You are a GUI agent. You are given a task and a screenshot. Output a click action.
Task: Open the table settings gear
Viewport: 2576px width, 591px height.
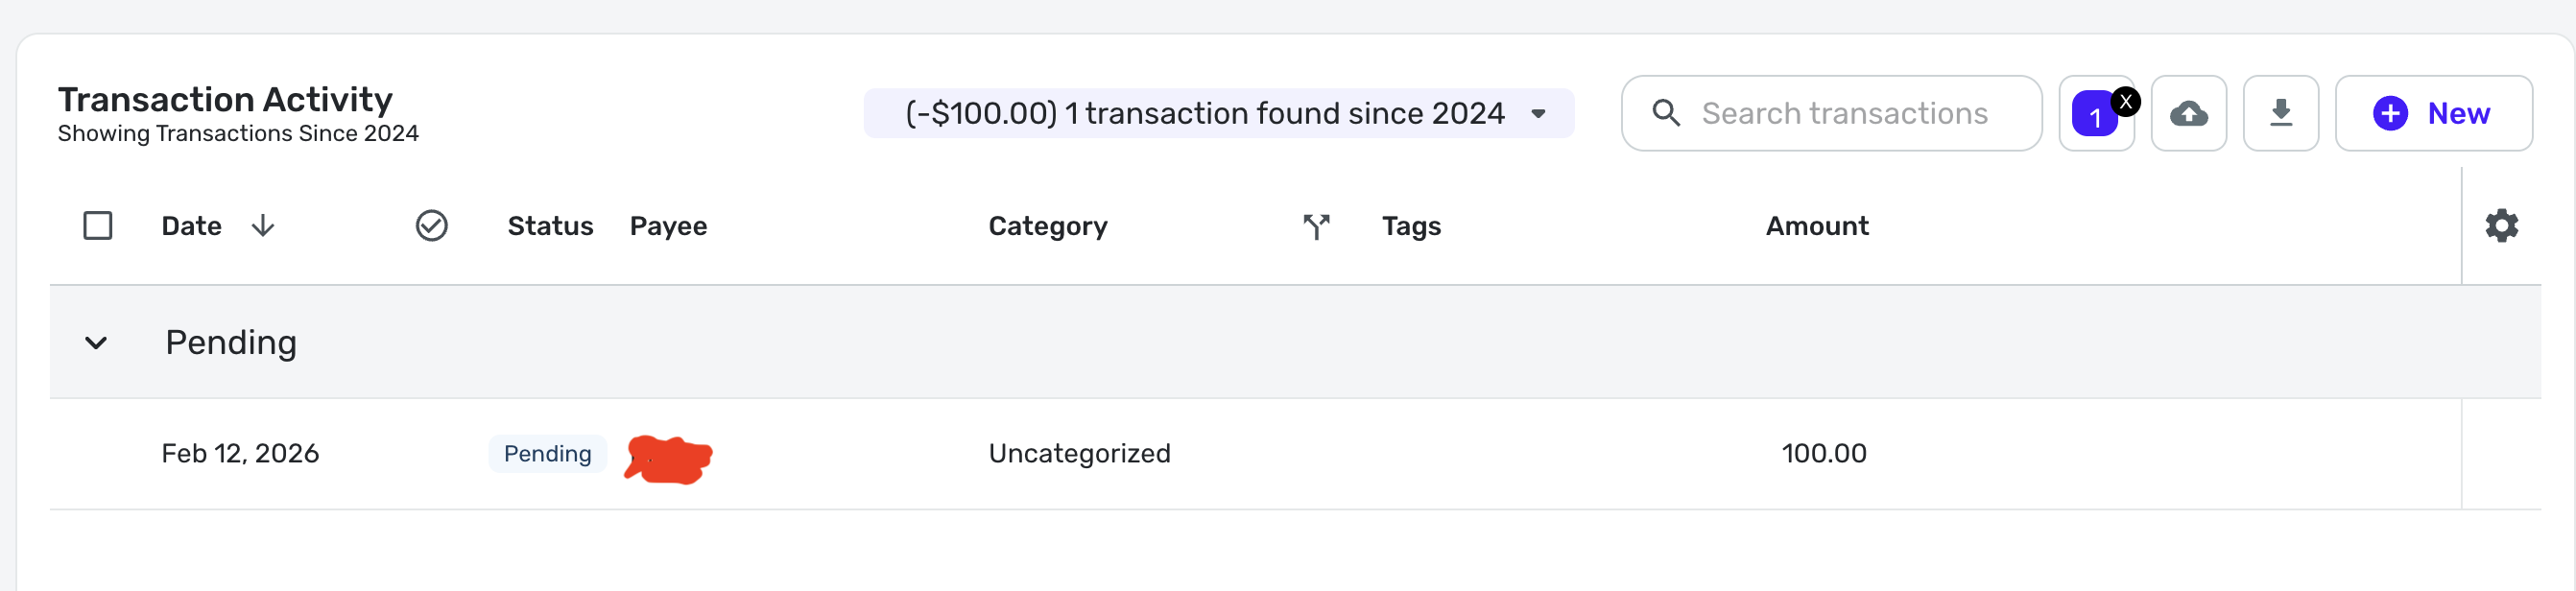click(x=2501, y=226)
